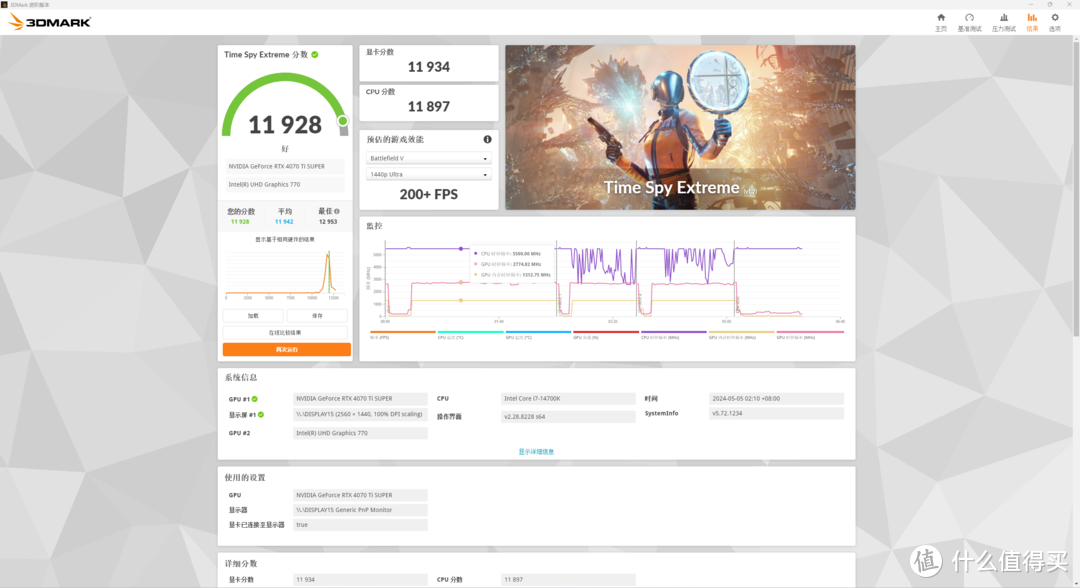Click the 保存 (save) button

click(x=317, y=315)
